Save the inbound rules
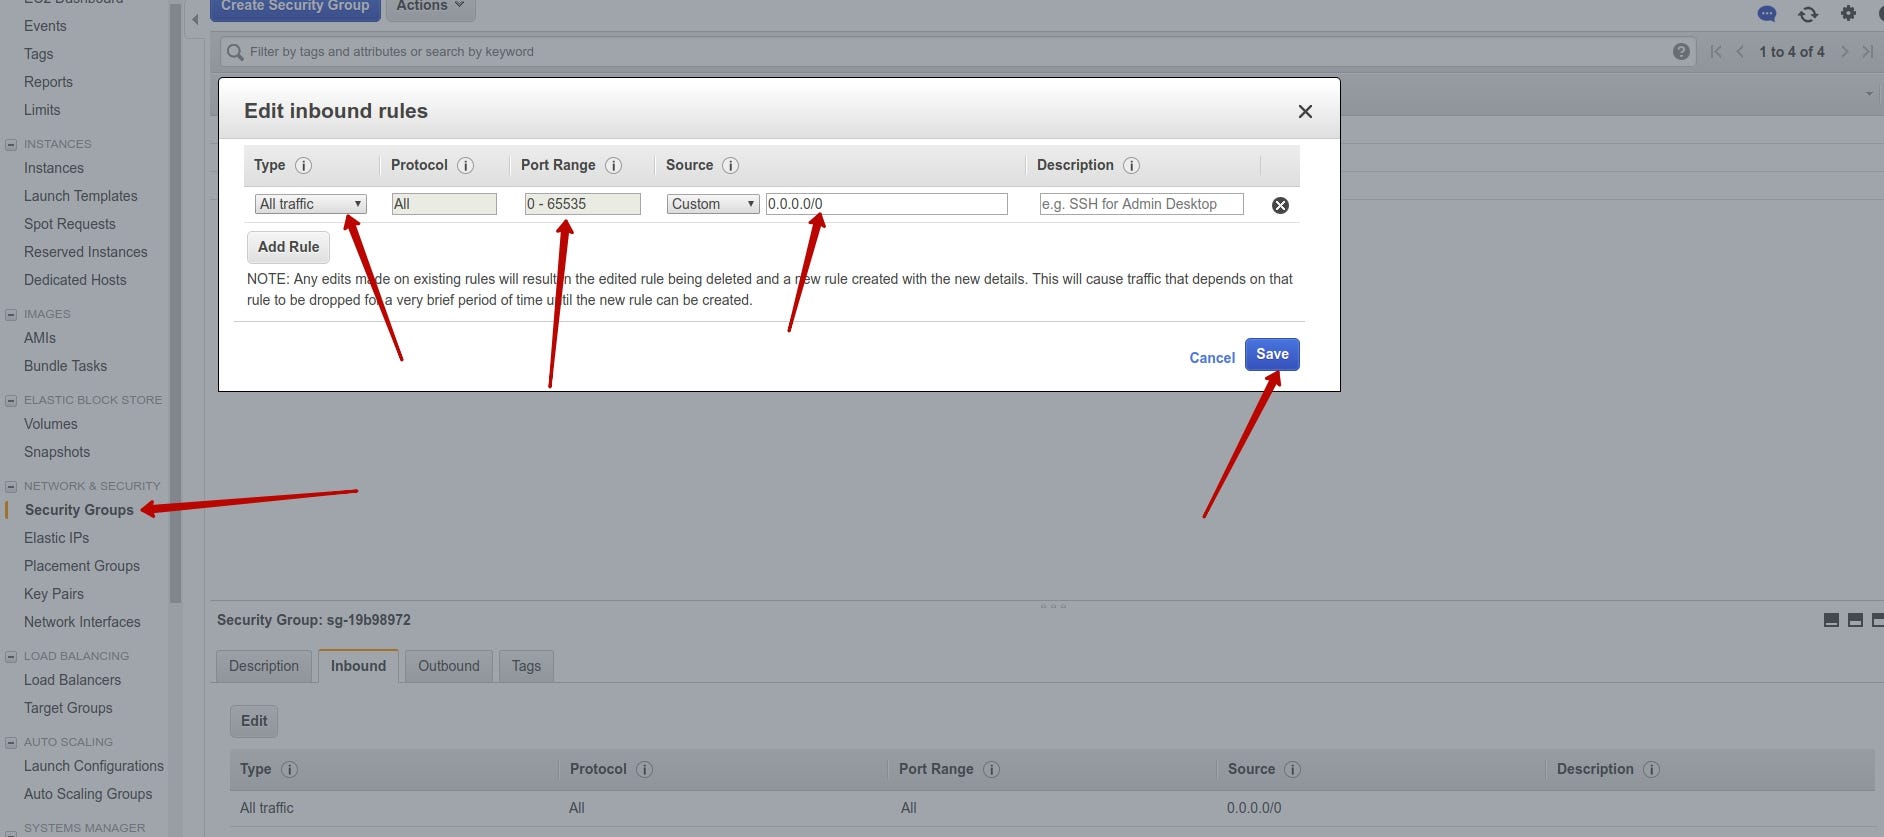Image resolution: width=1884 pixels, height=837 pixels. coord(1272,354)
